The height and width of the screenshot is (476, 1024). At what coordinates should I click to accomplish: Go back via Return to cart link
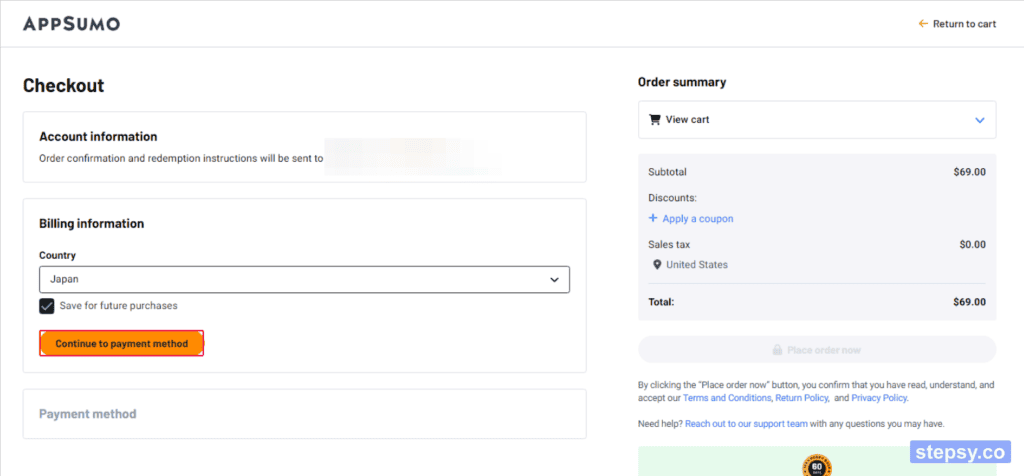(957, 24)
